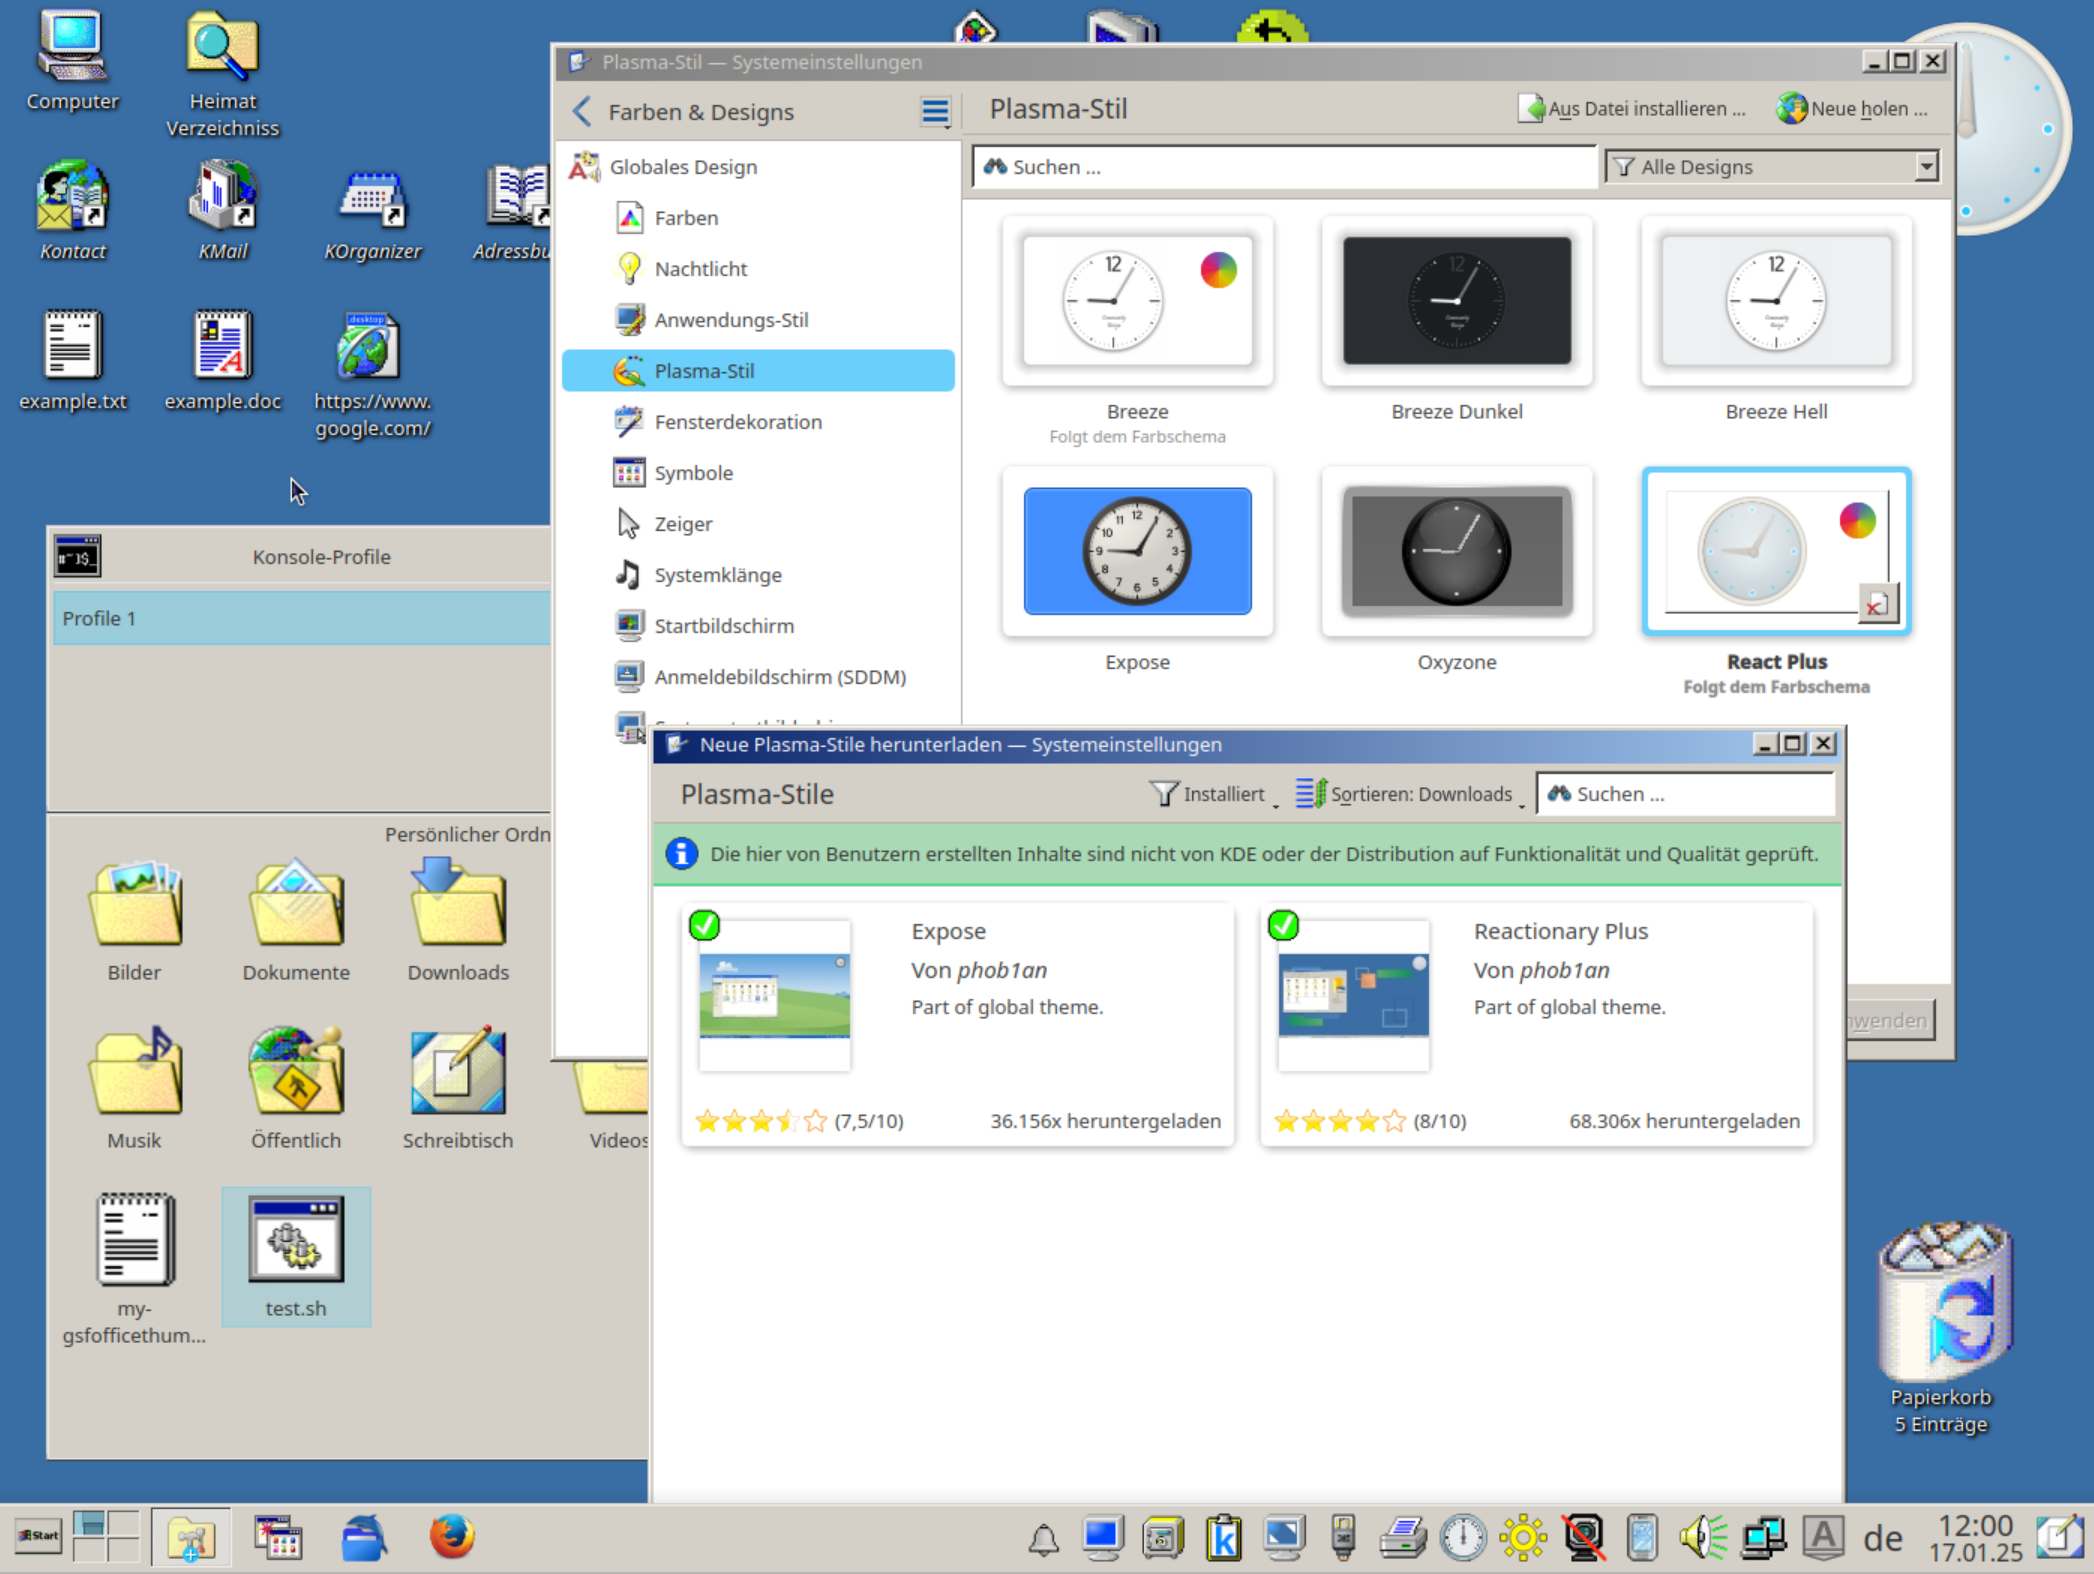Select Zeiger in sidebar
Screen dimensions: 2094x1574
tap(758, 524)
